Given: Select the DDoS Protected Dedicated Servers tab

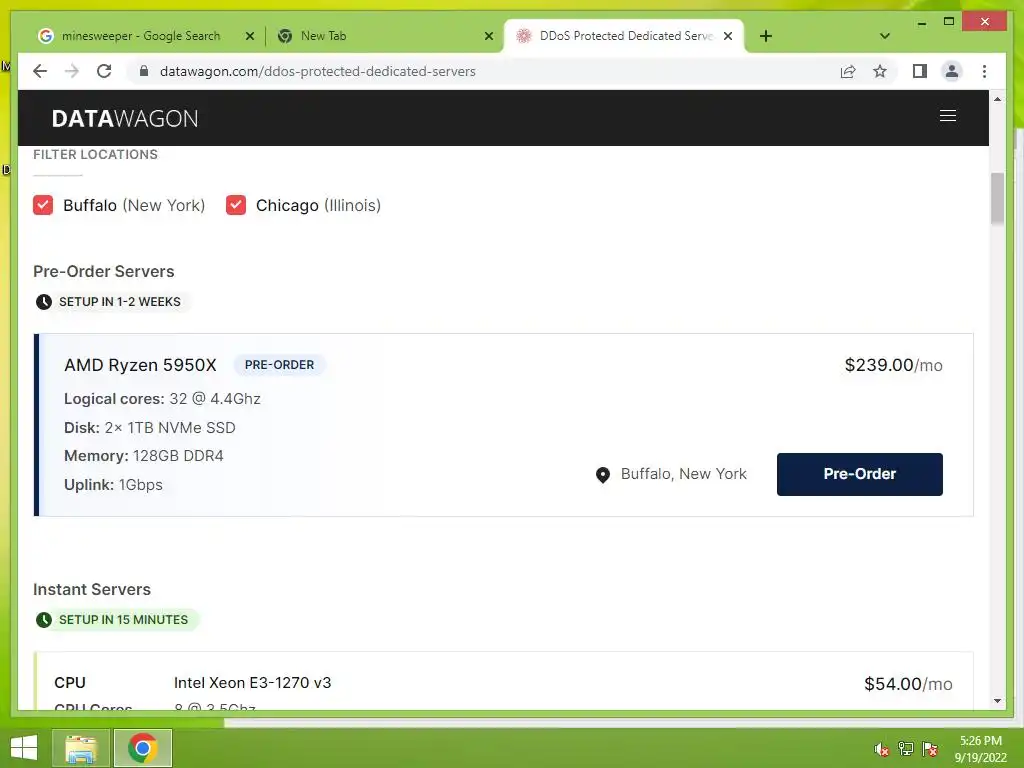Looking at the screenshot, I should pyautogui.click(x=626, y=36).
